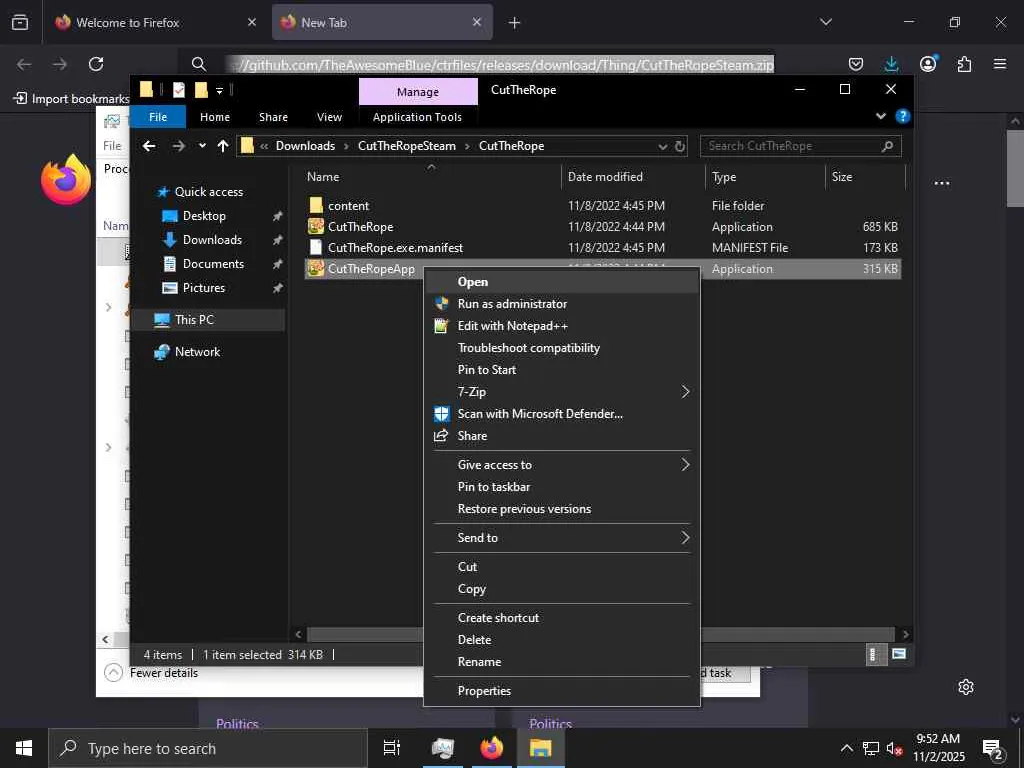
Task: Sort by Date modified column
Action: coord(633,177)
